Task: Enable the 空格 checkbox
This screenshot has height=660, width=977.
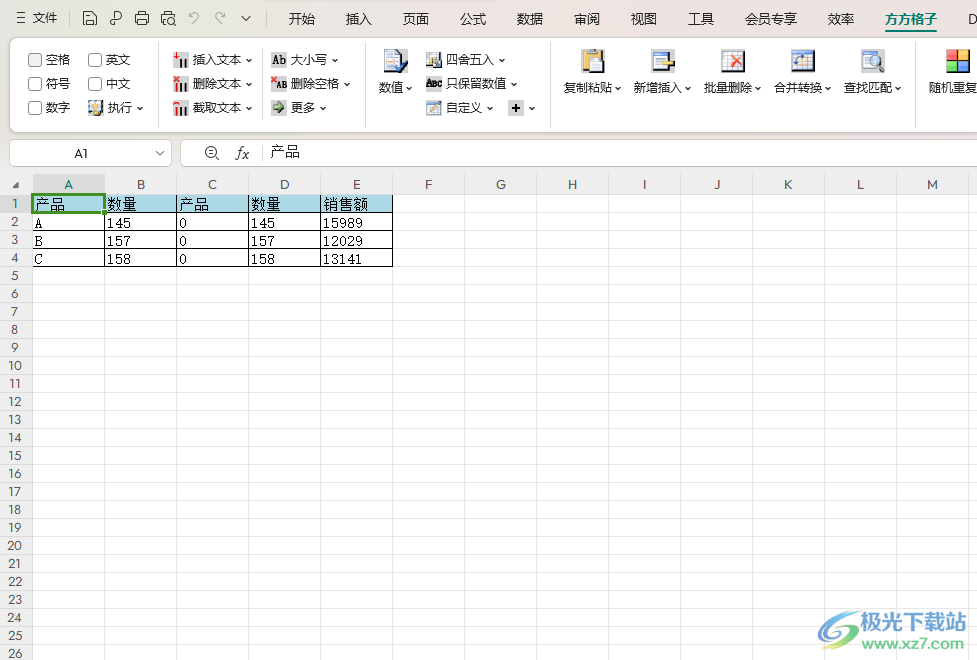Action: 35,60
